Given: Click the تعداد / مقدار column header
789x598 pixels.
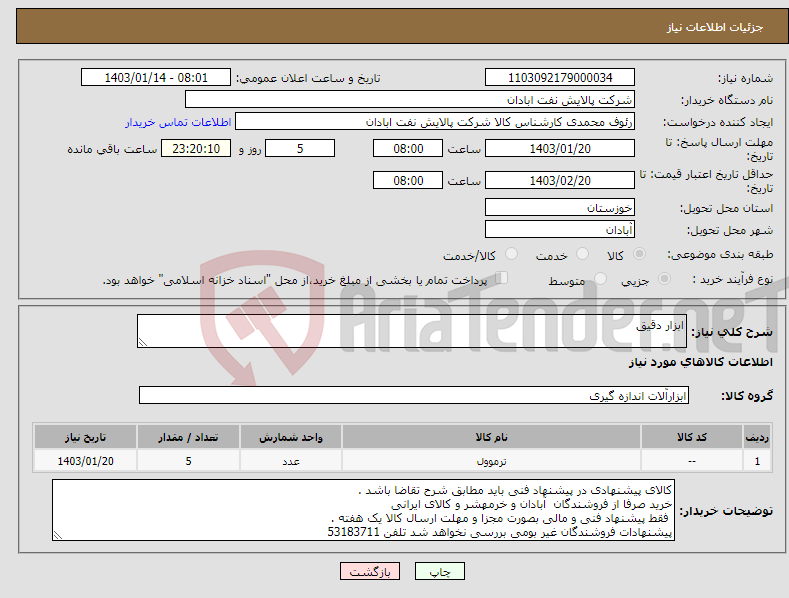Looking at the screenshot, I should pyautogui.click(x=188, y=437).
